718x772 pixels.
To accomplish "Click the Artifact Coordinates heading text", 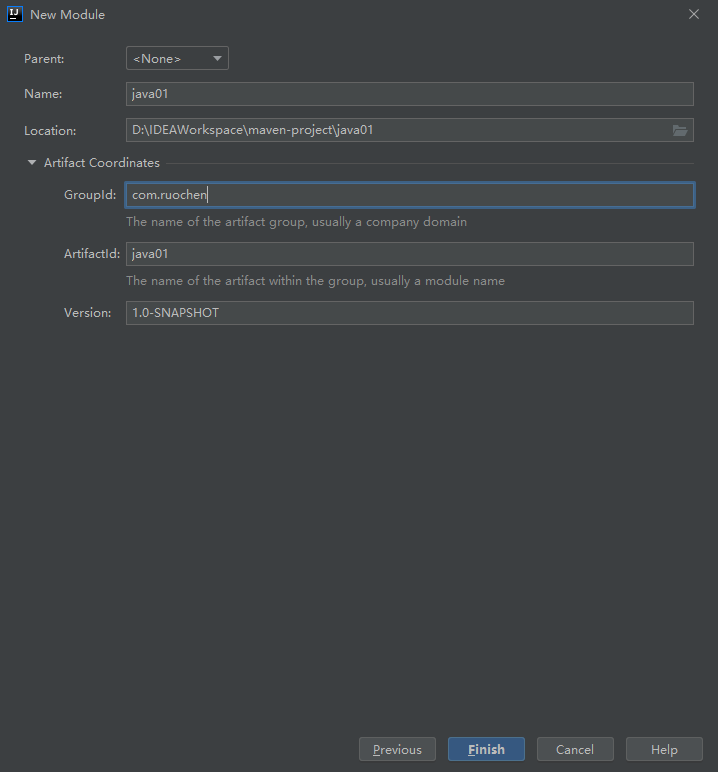I will [102, 163].
